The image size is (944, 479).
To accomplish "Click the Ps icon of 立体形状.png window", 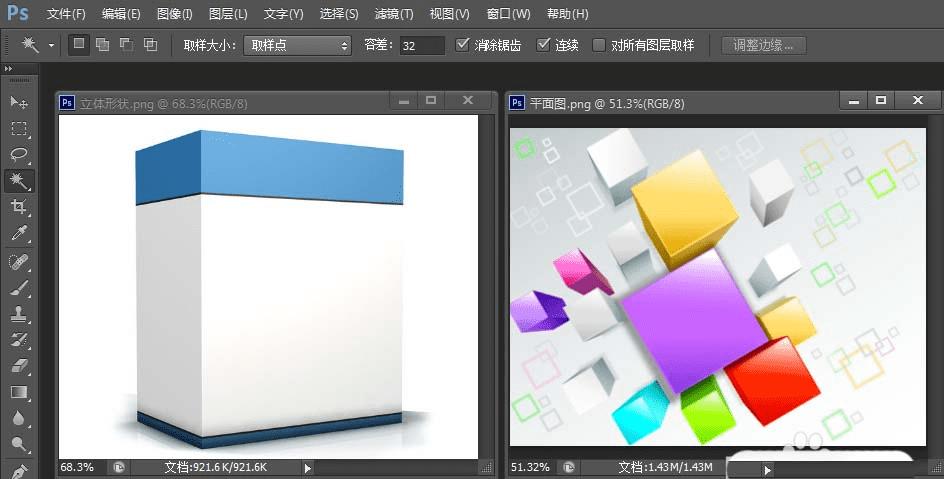I will coord(67,102).
